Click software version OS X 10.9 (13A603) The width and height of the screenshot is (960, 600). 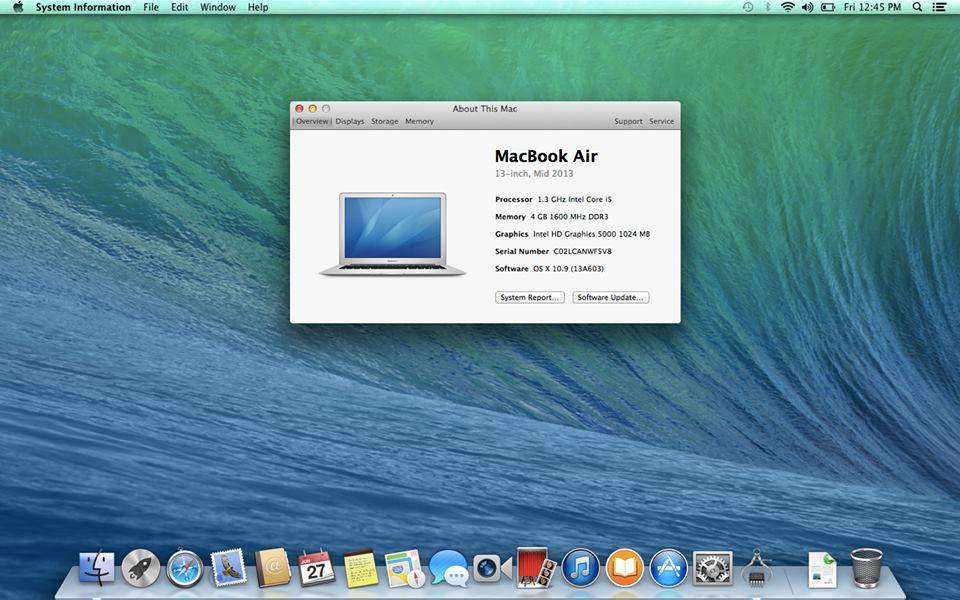point(568,268)
